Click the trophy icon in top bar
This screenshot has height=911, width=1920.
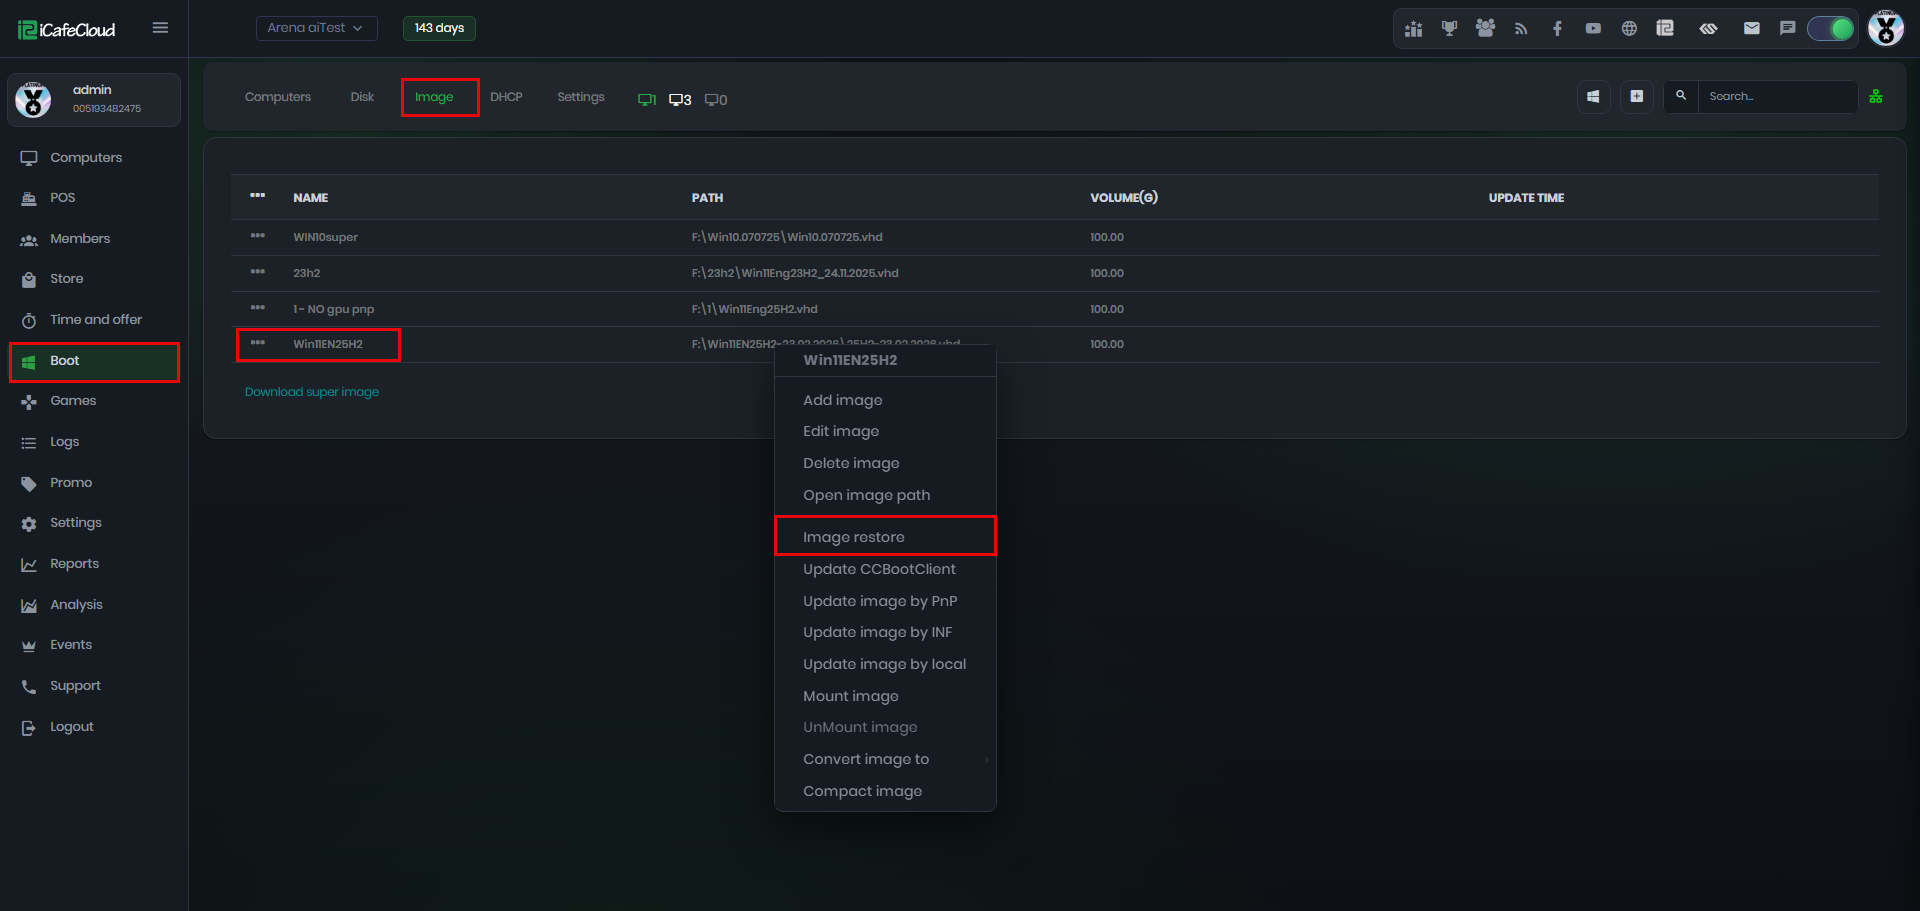coord(1449,29)
